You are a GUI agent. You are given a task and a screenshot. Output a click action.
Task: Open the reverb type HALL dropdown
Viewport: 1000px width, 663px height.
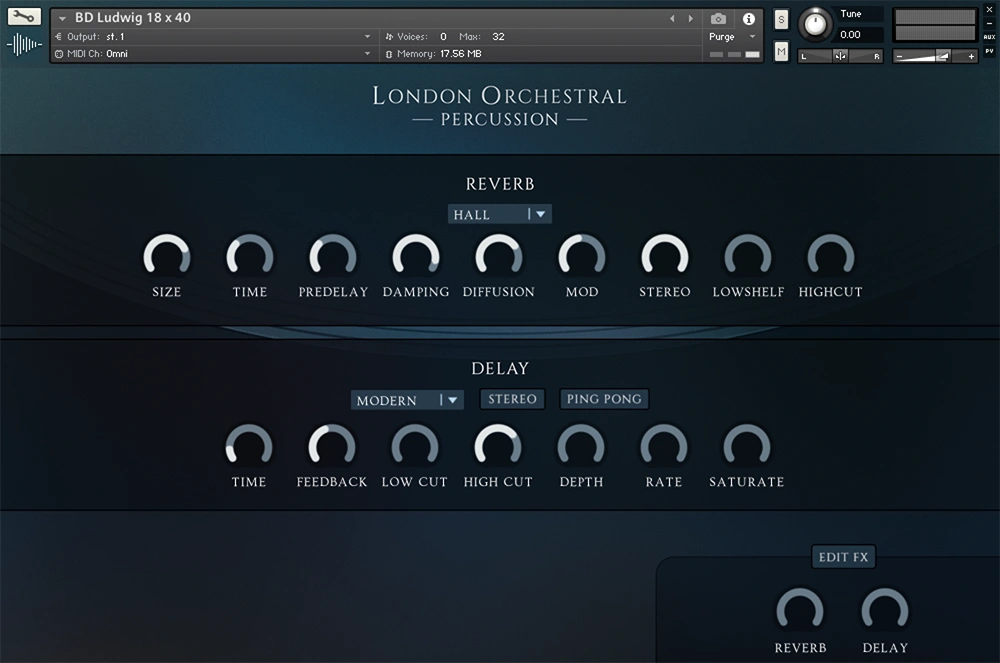(x=499, y=214)
